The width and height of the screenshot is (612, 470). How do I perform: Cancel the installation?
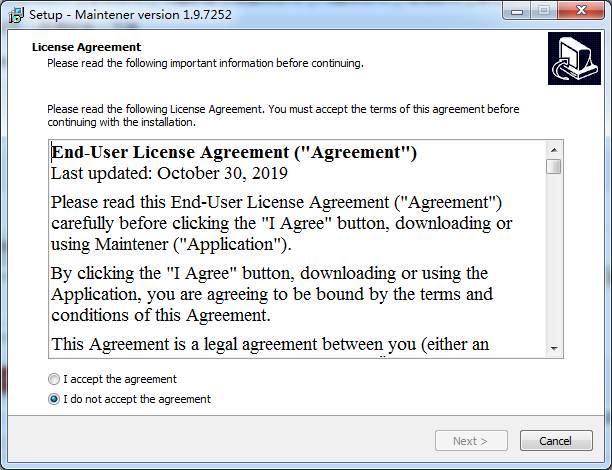pyautogui.click(x=555, y=441)
